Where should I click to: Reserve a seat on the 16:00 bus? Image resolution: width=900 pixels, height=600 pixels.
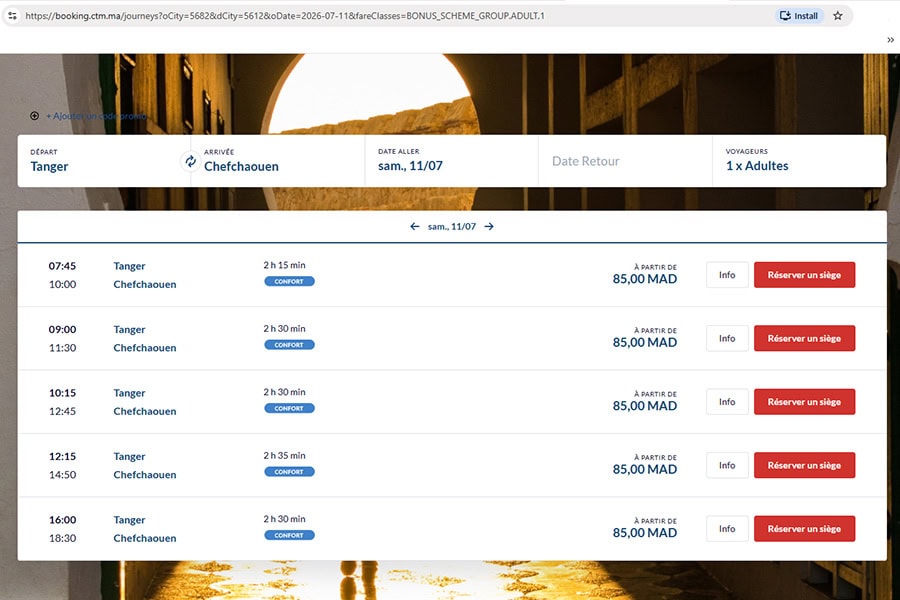click(x=804, y=529)
